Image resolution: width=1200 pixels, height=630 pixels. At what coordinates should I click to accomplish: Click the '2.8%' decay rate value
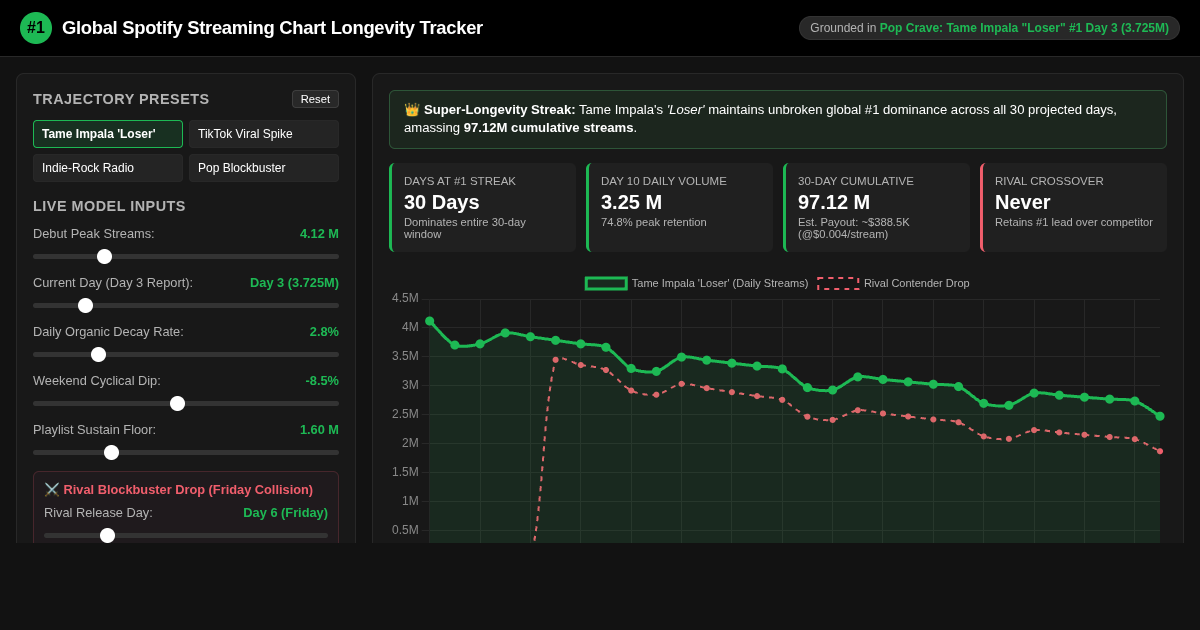click(324, 331)
